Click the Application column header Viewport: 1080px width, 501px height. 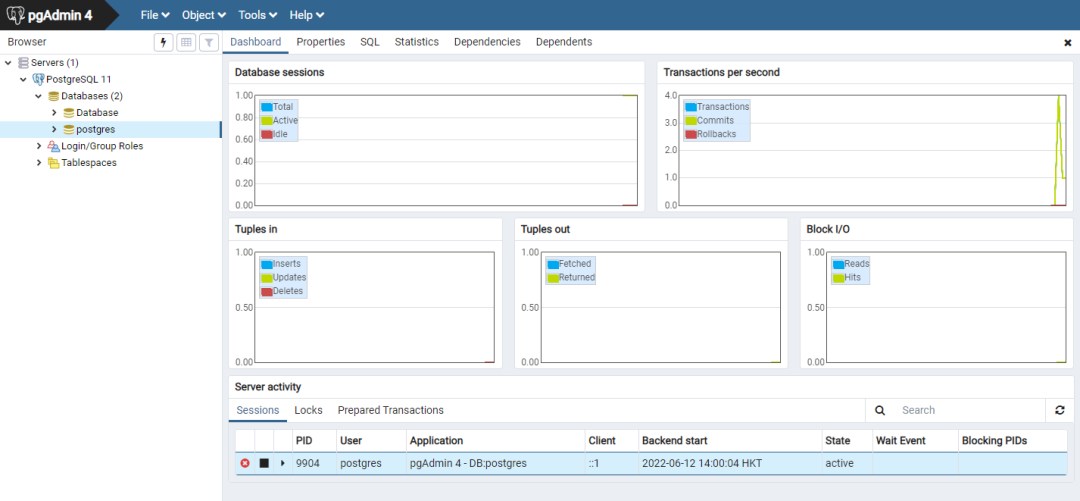(495, 440)
